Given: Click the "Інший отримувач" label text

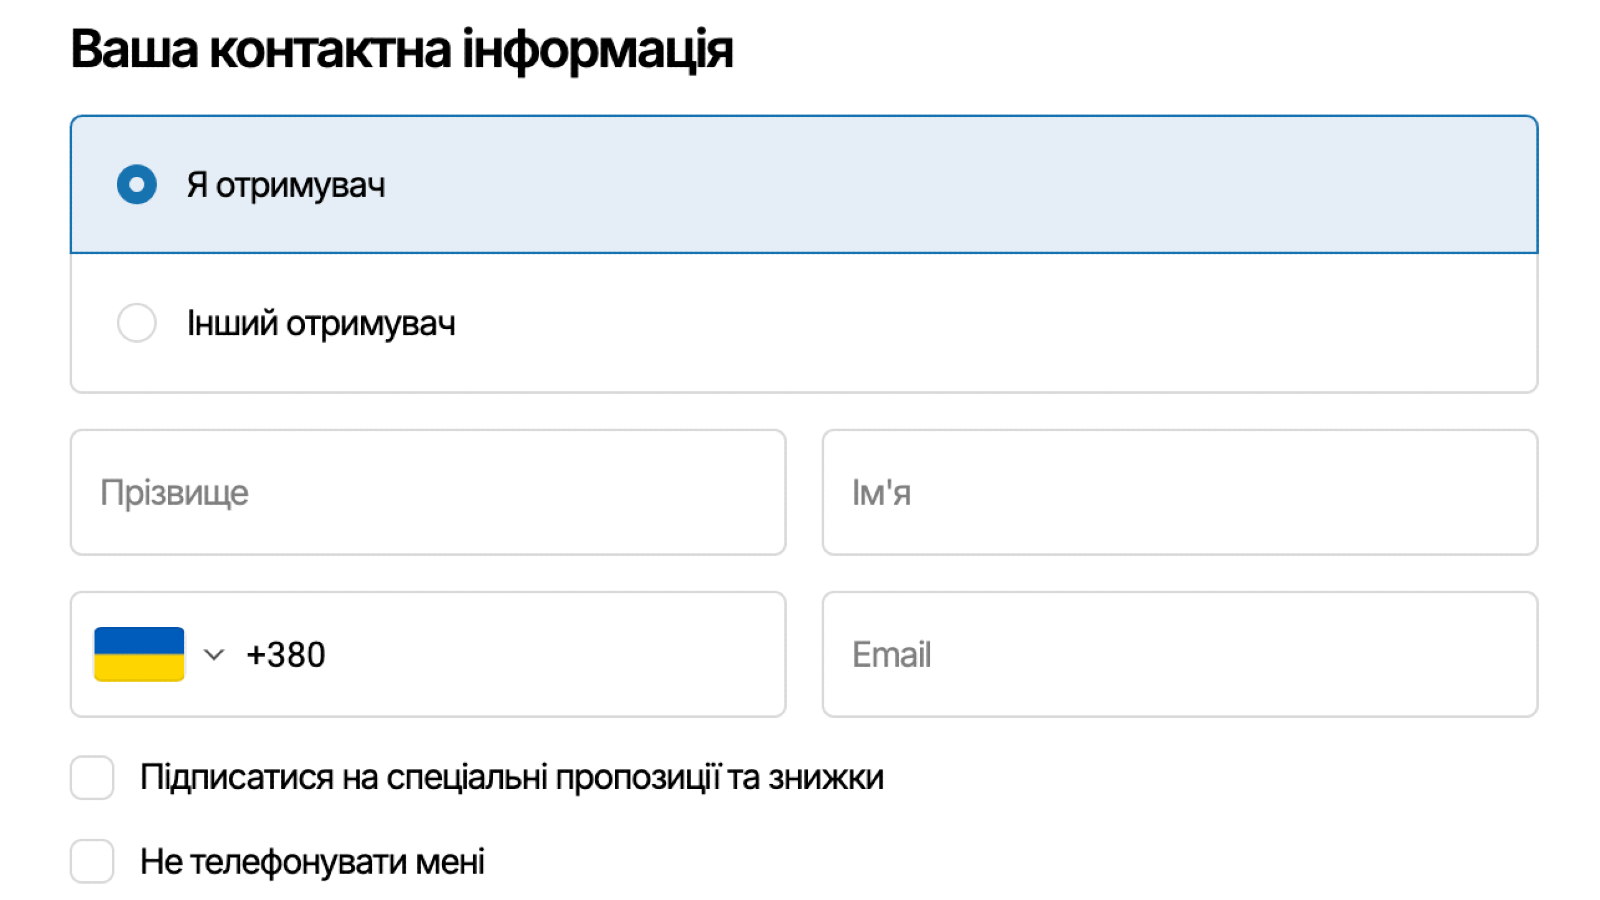Looking at the screenshot, I should click(x=321, y=324).
